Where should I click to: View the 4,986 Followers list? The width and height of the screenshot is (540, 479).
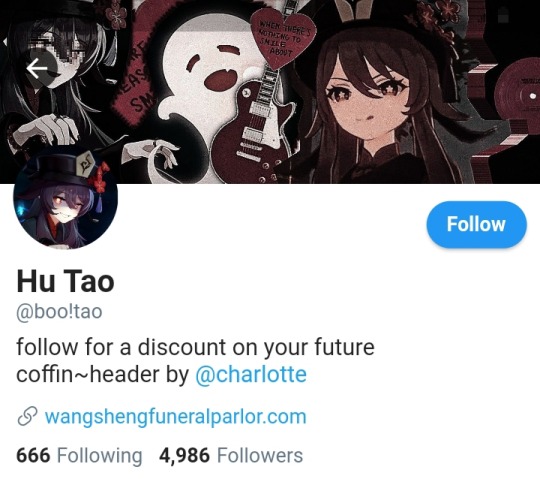[x=231, y=455]
